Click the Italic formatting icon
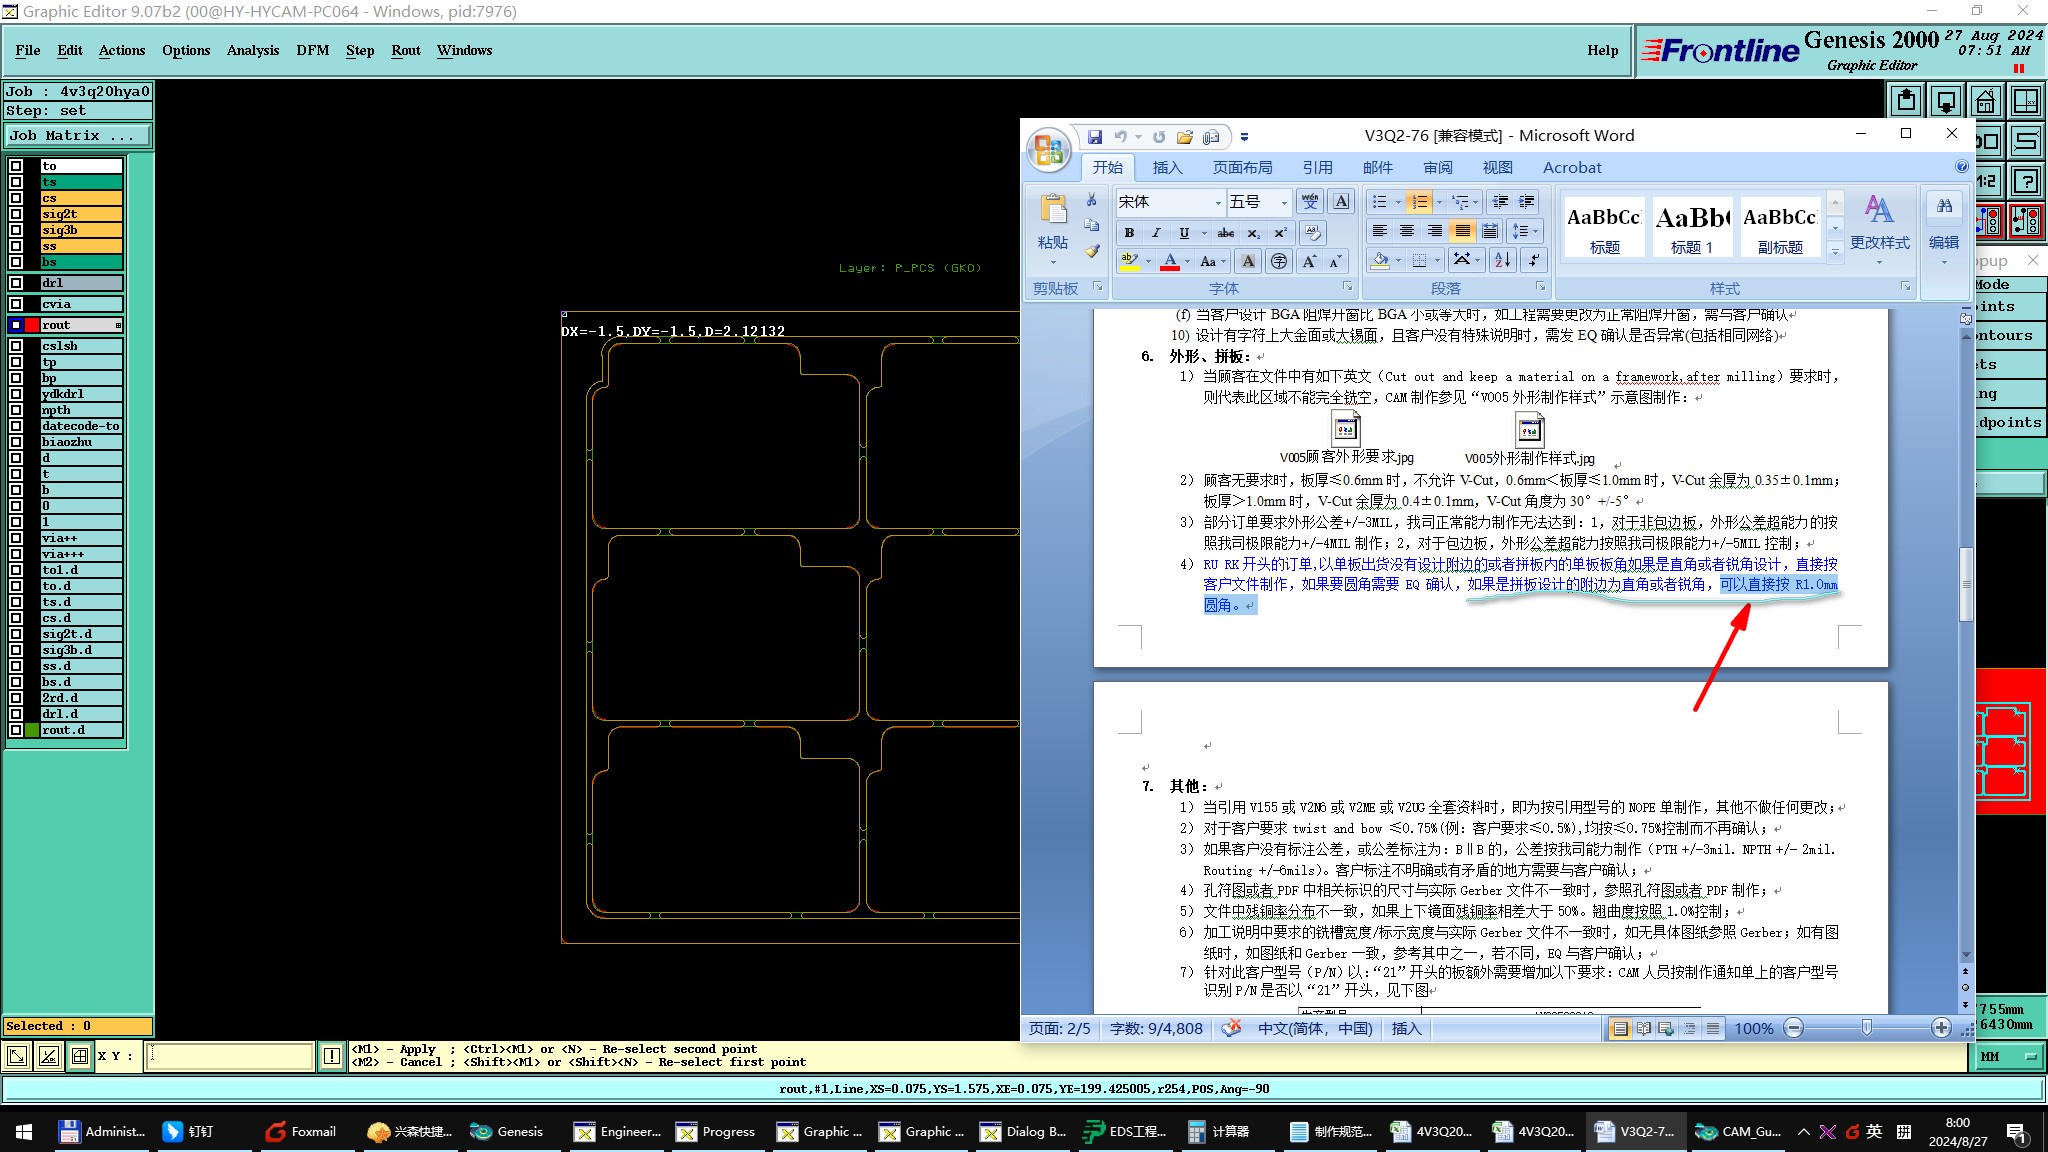 (1156, 233)
